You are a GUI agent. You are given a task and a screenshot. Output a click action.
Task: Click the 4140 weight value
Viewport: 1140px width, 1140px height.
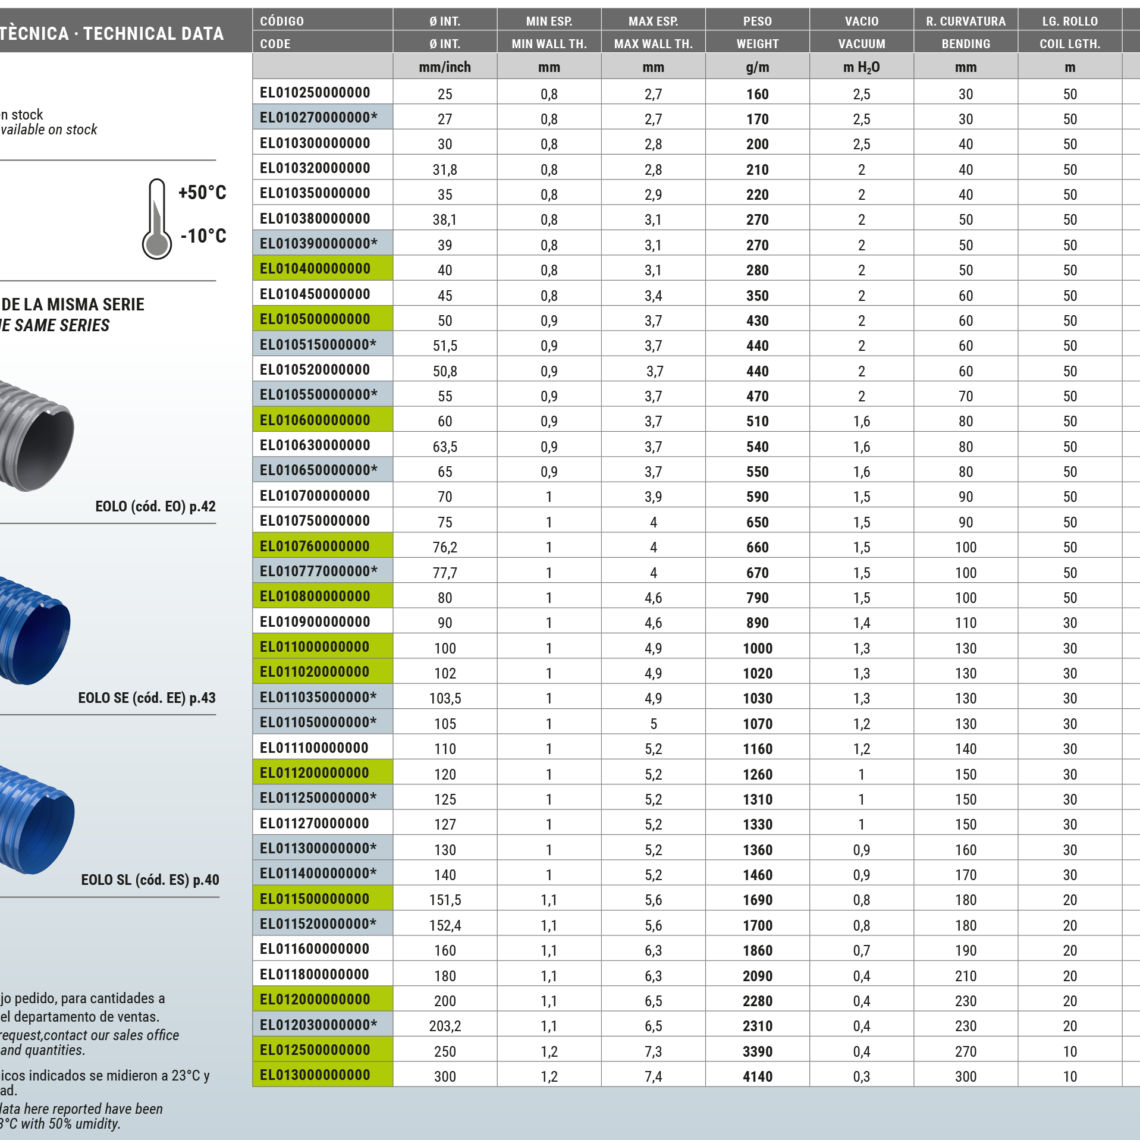click(x=757, y=1076)
